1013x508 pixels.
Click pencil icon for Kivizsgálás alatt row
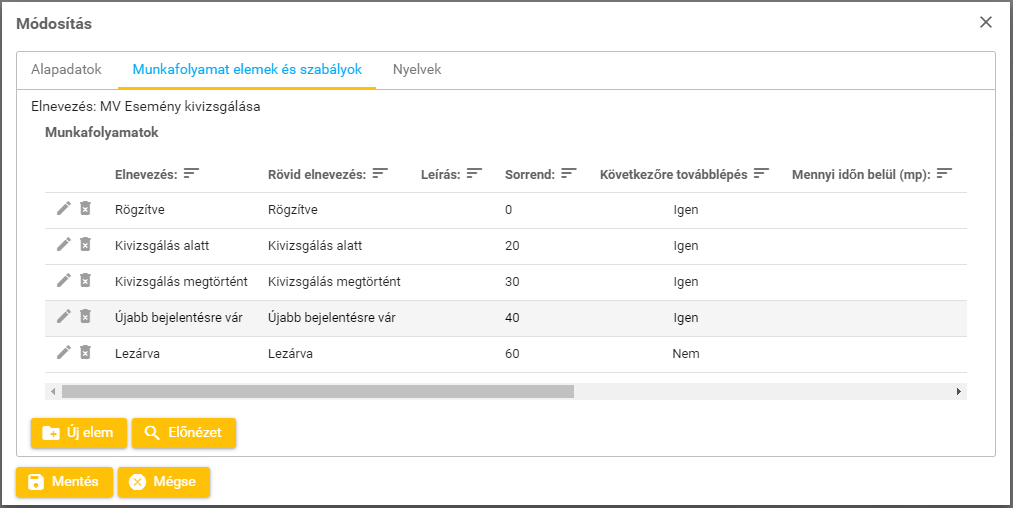[64, 244]
